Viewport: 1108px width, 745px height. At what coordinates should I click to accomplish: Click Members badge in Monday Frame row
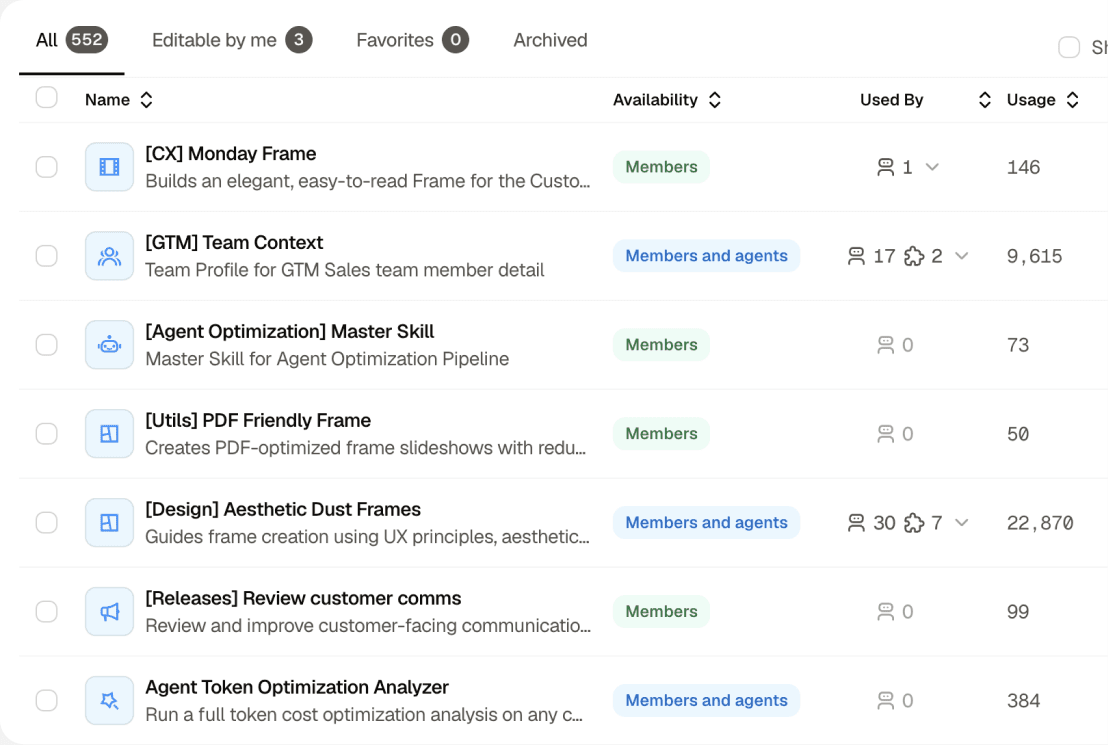661,167
